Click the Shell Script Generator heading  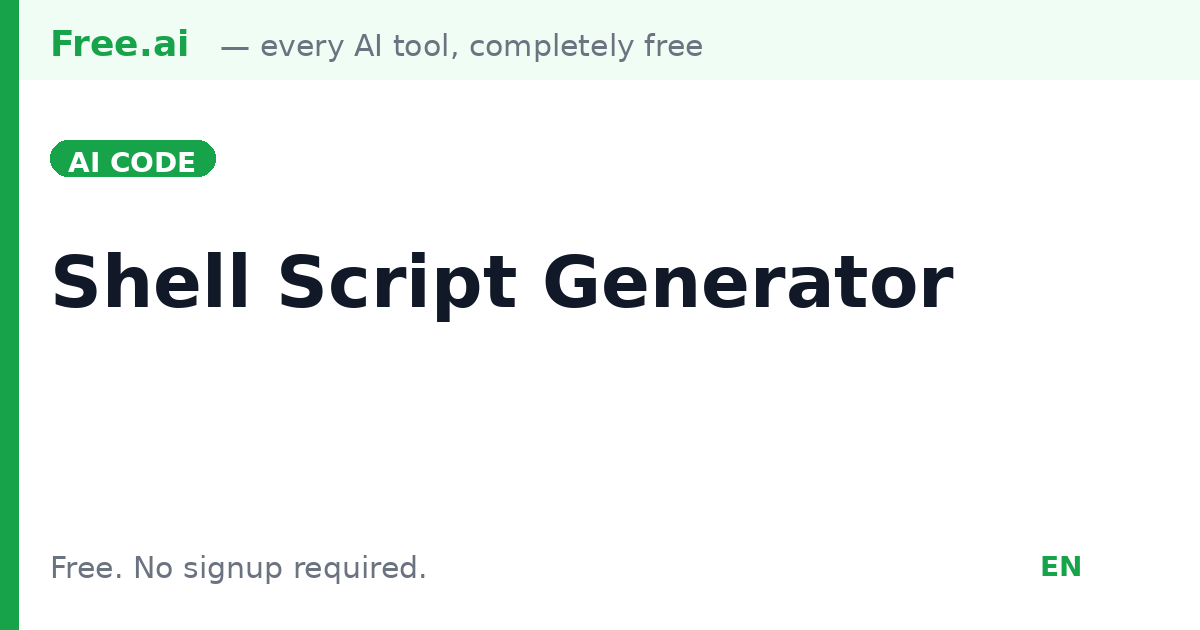click(502, 285)
